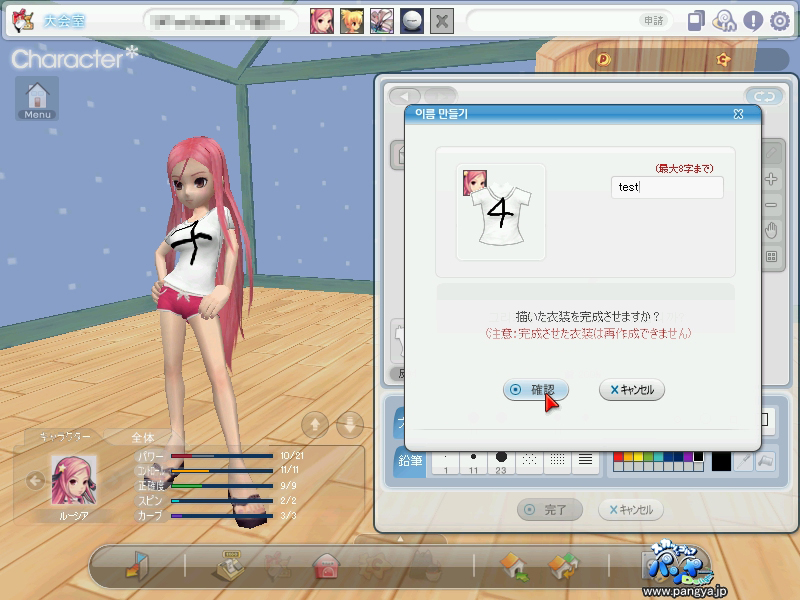Switch to the 全体 tab
This screenshot has width=800, height=600.
point(143,437)
